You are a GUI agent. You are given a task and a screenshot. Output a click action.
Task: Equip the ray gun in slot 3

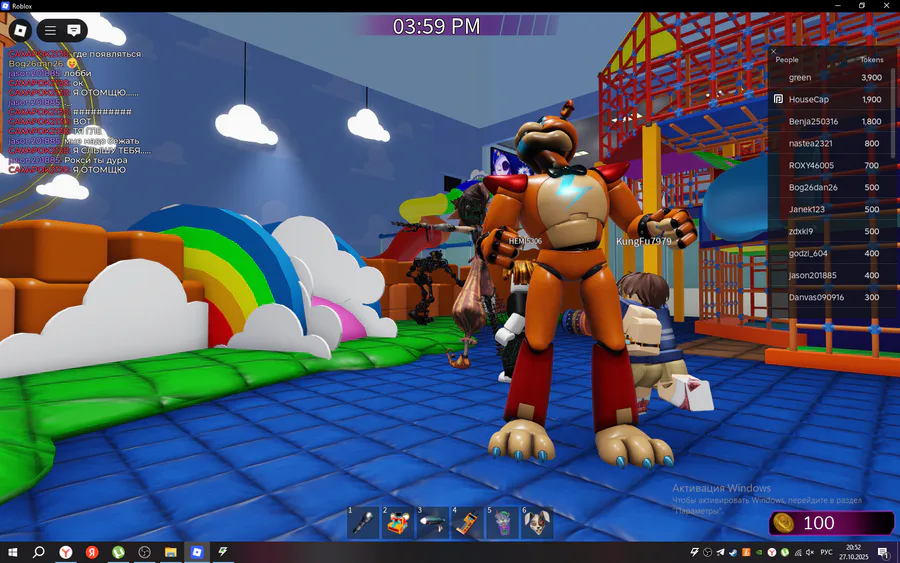433,522
